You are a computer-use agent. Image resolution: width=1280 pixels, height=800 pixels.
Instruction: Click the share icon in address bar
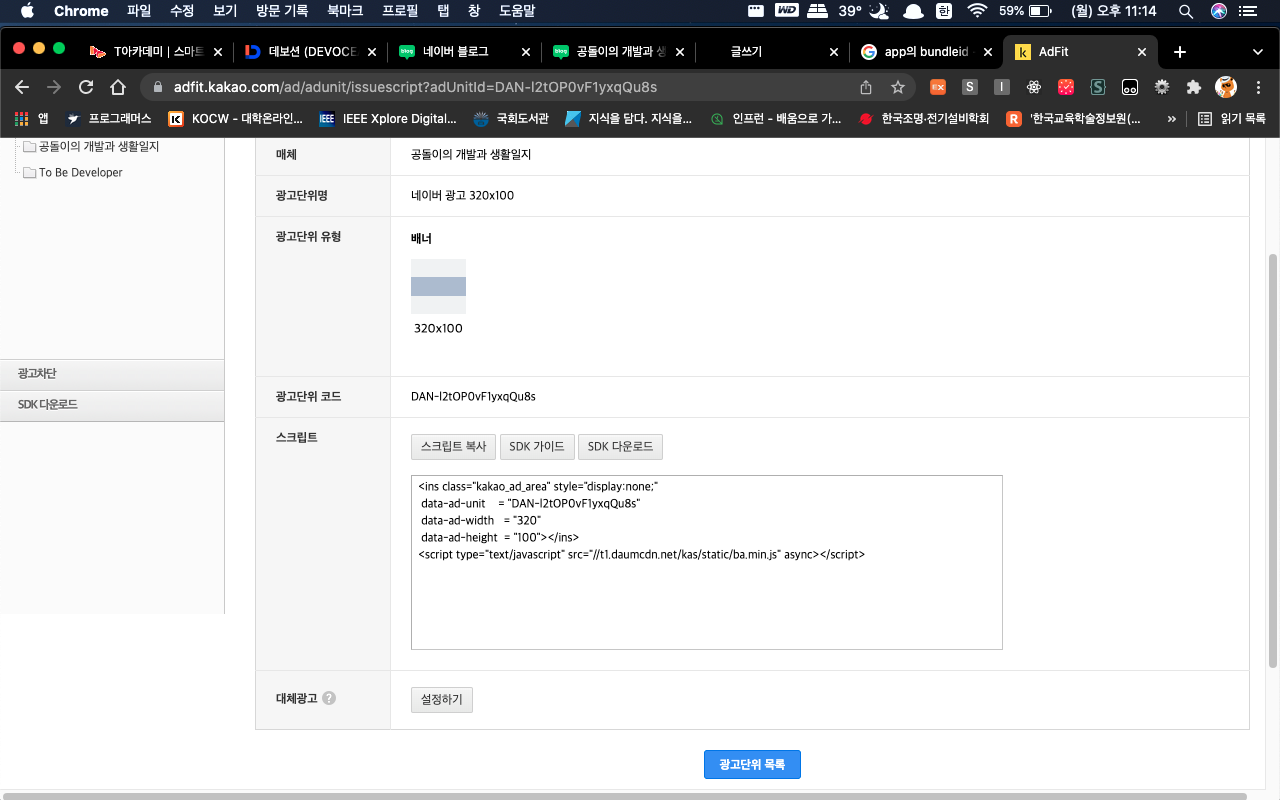coord(866,87)
